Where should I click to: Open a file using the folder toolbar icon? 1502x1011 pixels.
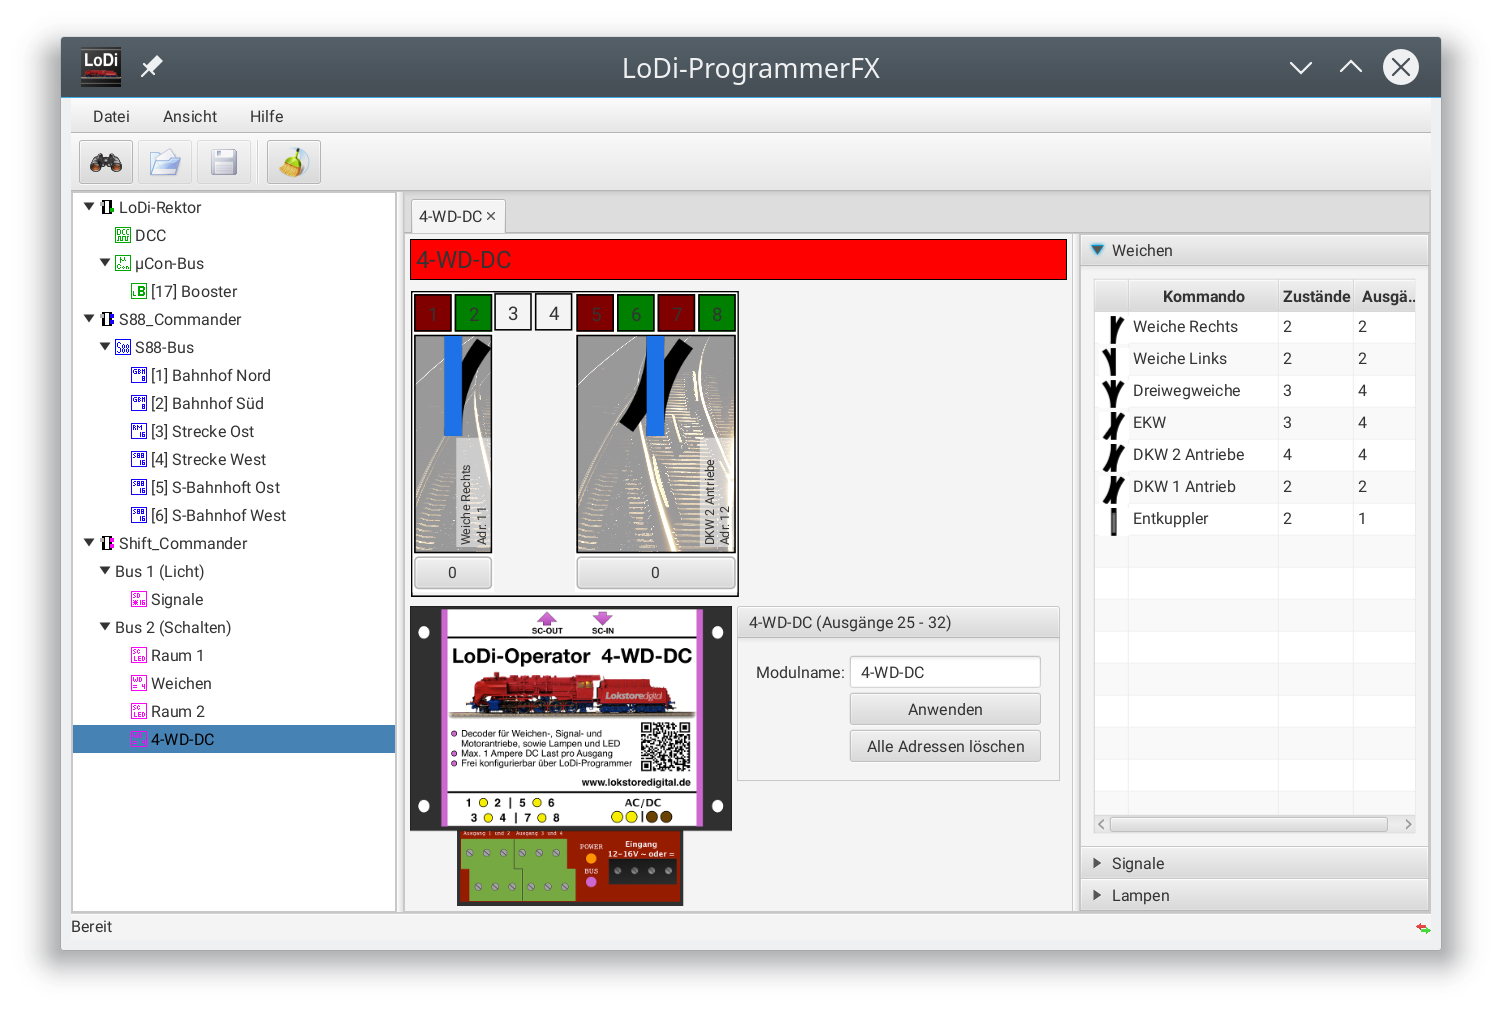pos(164,161)
